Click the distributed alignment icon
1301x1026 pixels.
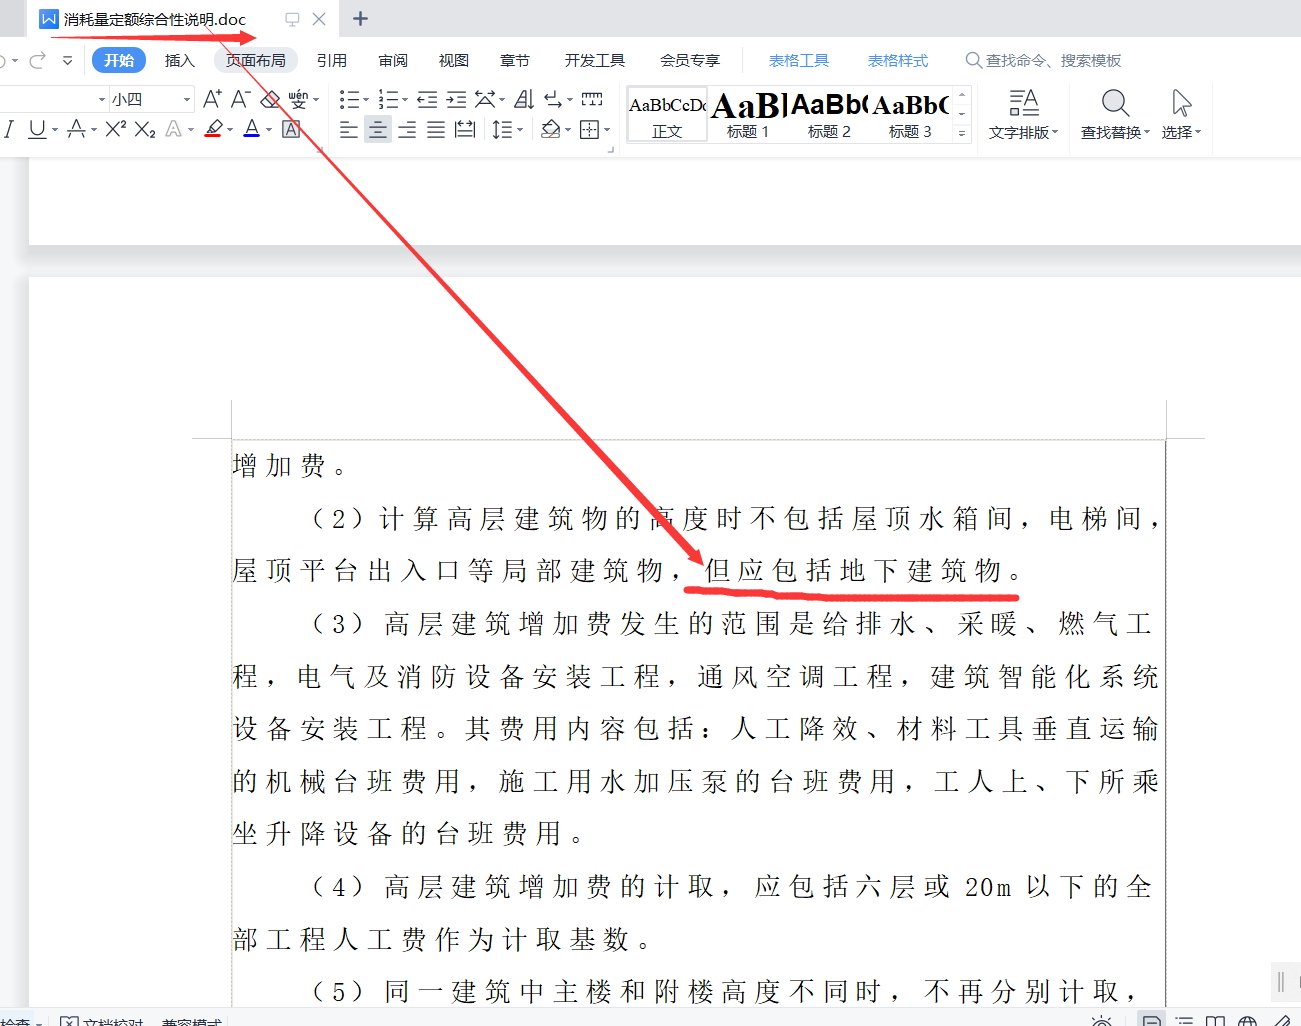tap(465, 129)
